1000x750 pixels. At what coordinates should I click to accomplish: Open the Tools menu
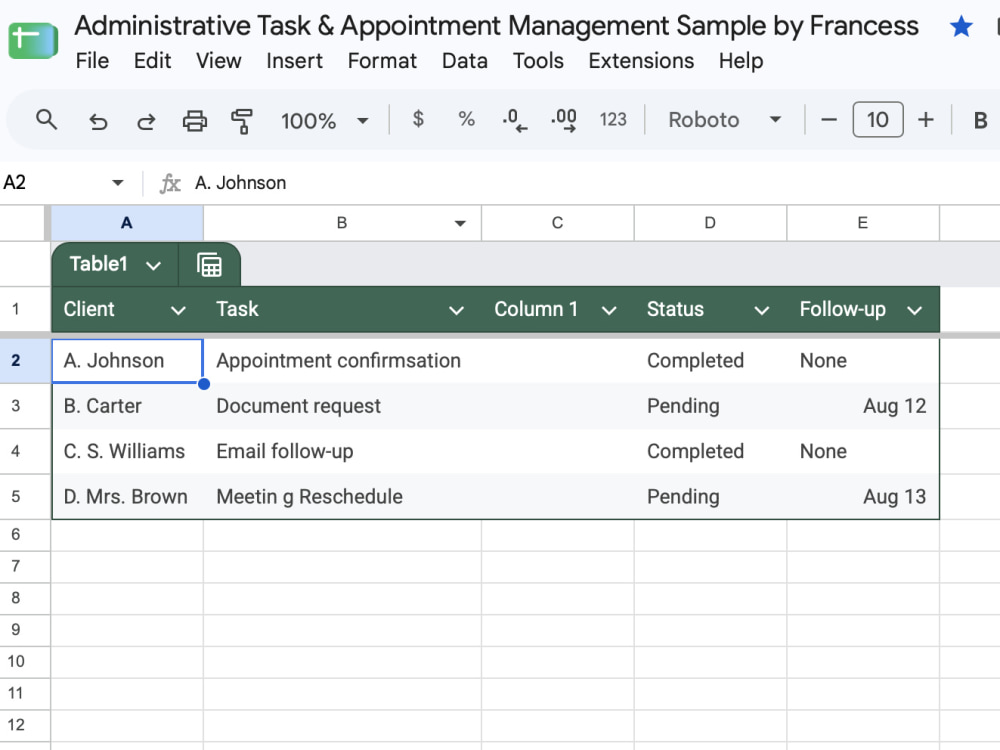tap(538, 61)
